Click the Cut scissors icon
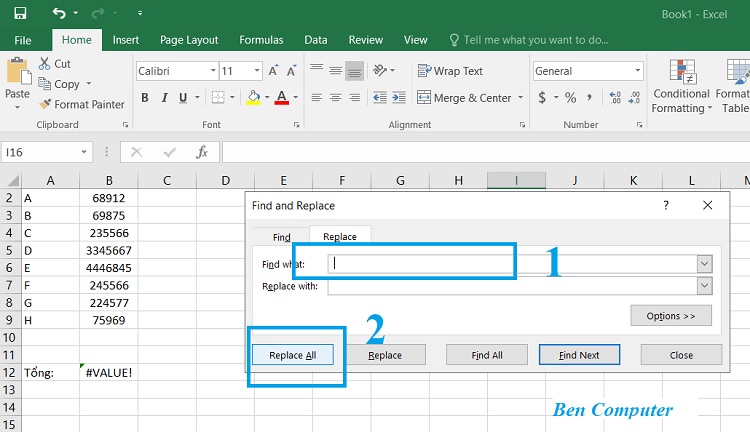750x432 pixels. (44, 64)
